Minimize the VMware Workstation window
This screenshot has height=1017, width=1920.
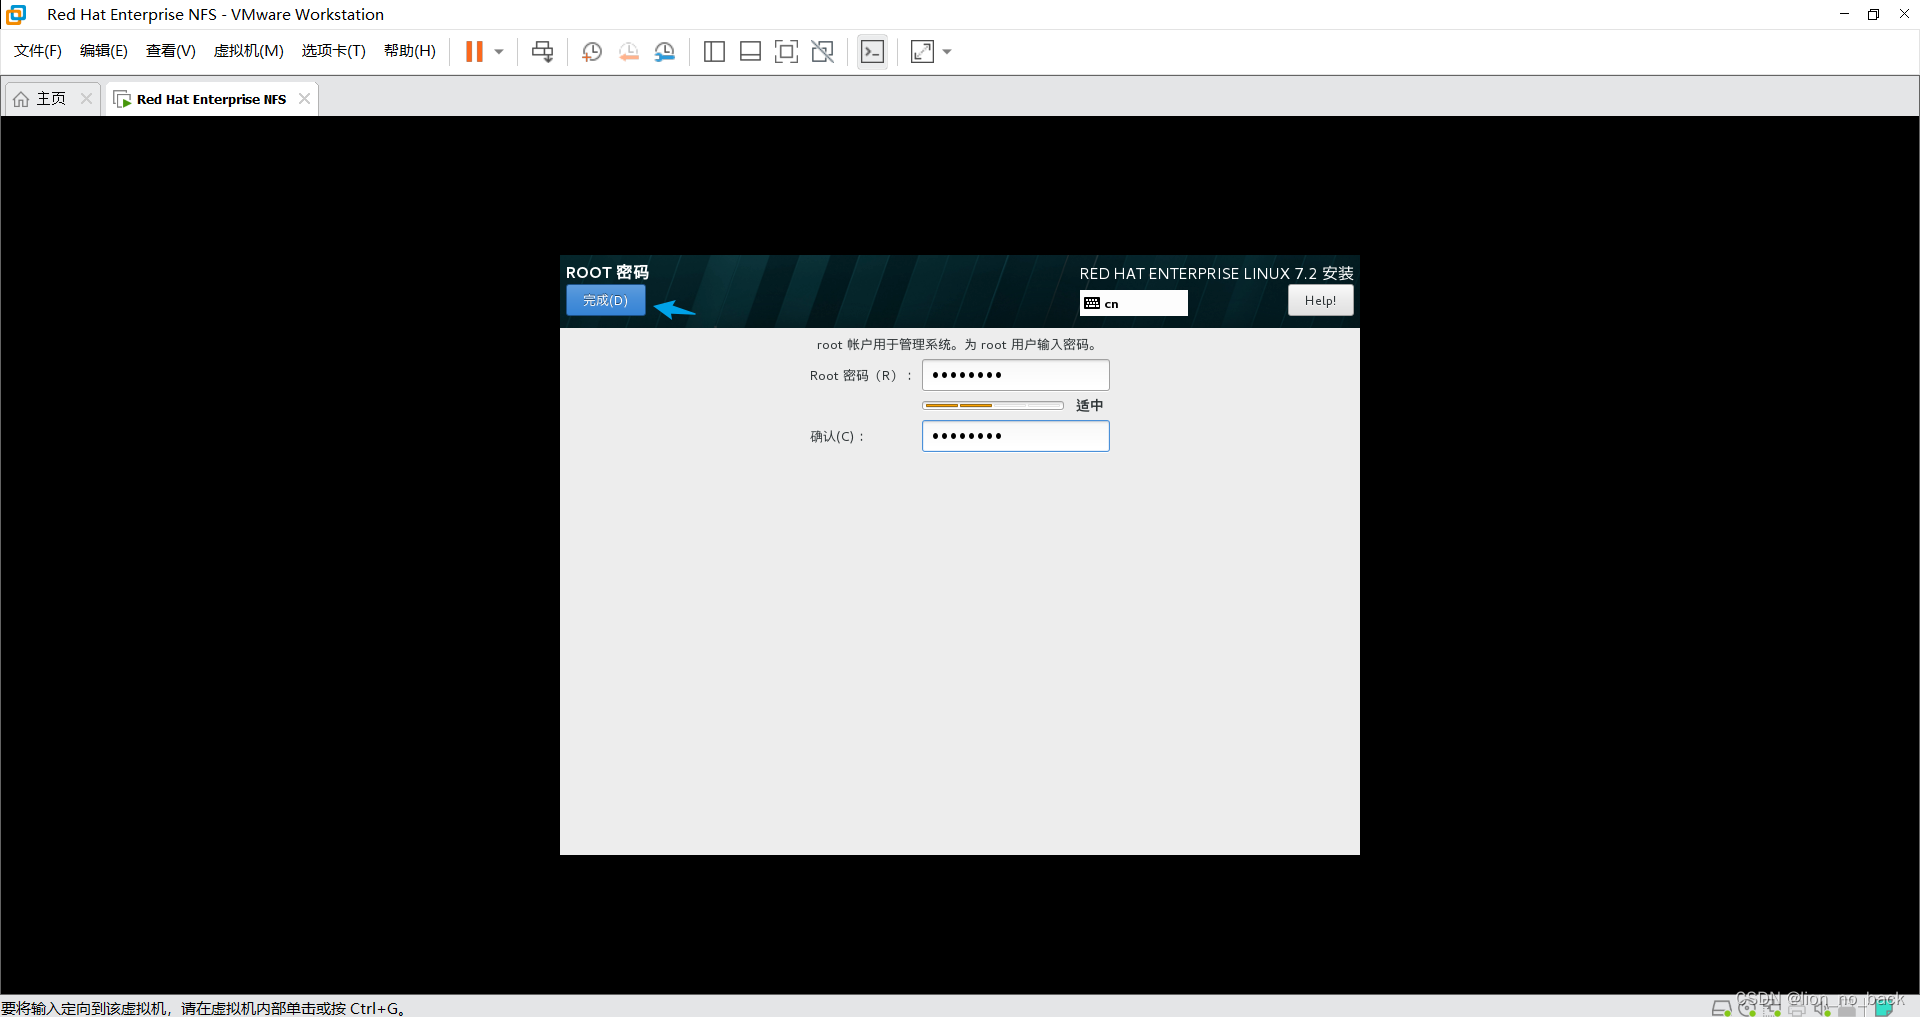[1844, 14]
